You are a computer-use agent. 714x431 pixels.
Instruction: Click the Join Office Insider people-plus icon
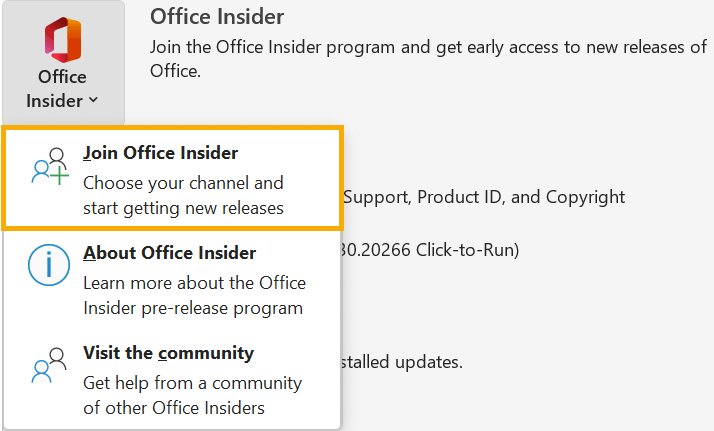pos(49,167)
